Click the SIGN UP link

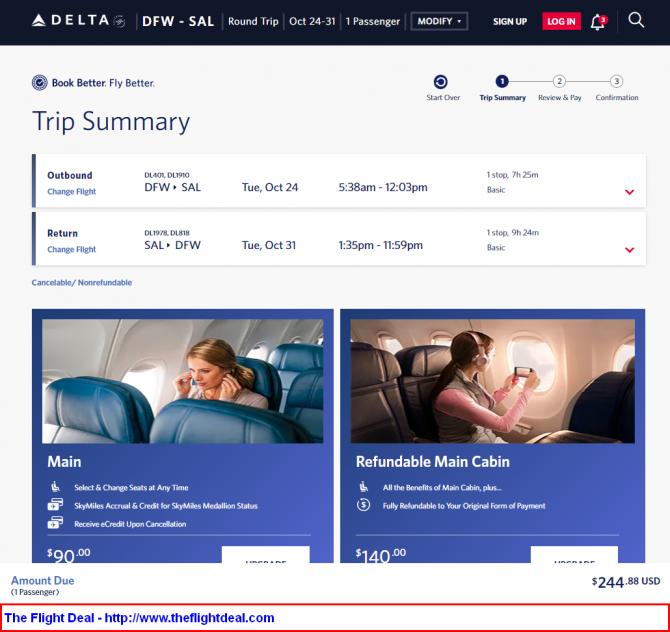[x=510, y=21]
